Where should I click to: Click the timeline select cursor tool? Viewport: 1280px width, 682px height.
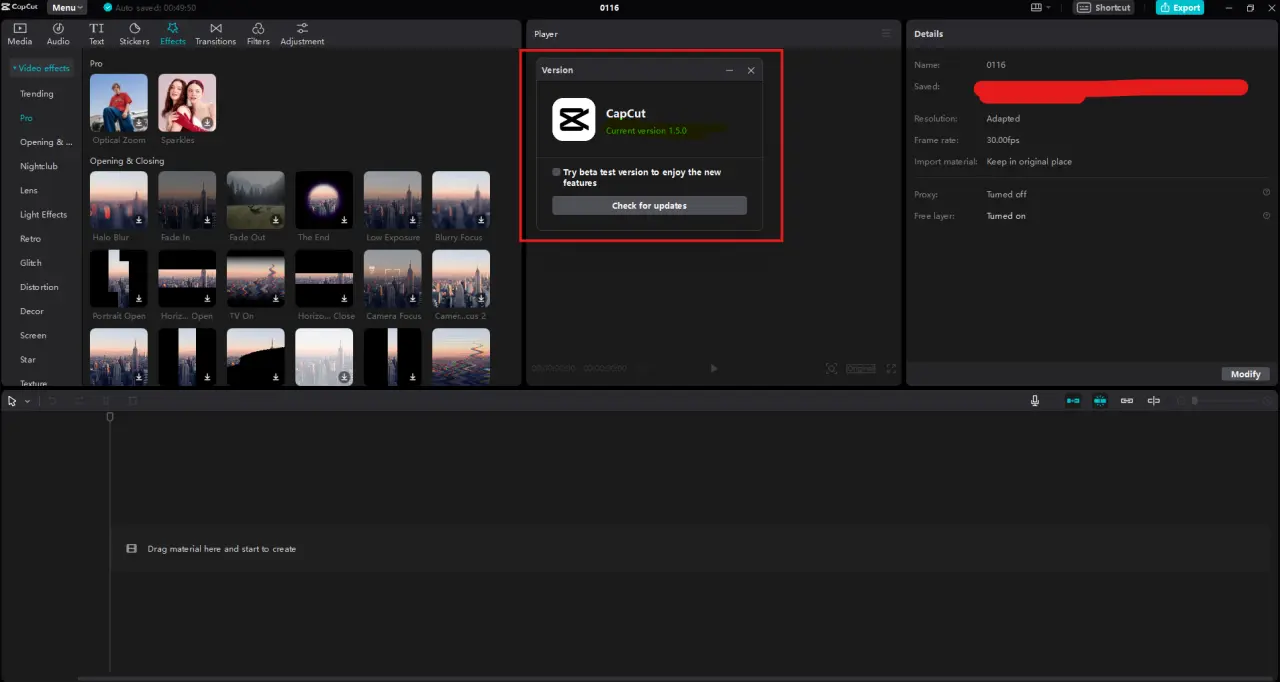tap(12, 400)
